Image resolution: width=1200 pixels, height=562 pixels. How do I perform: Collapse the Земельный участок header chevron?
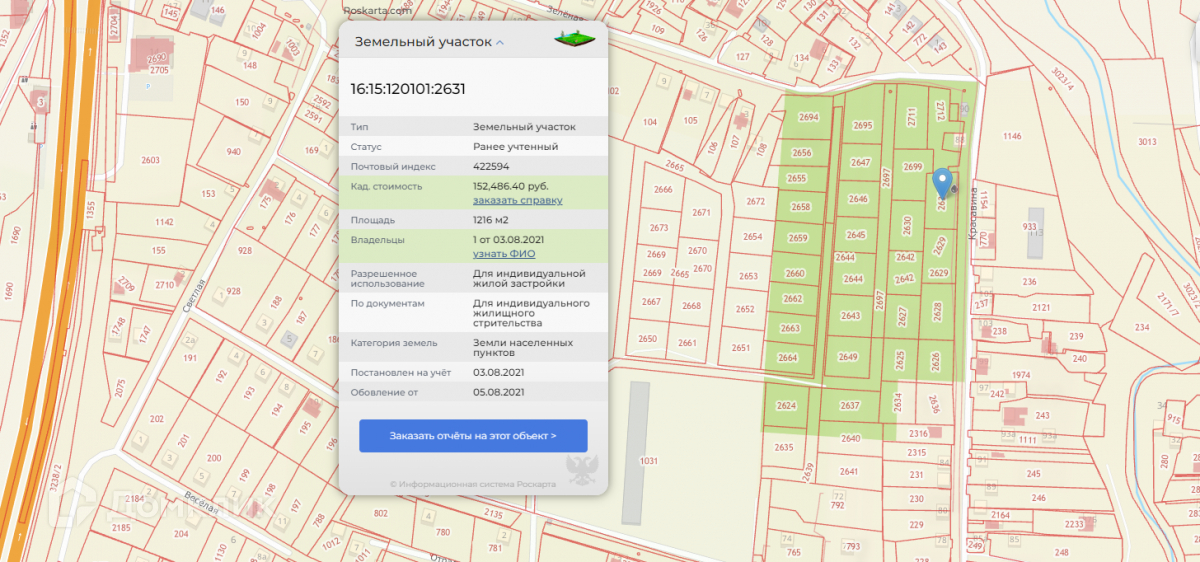tap(500, 43)
